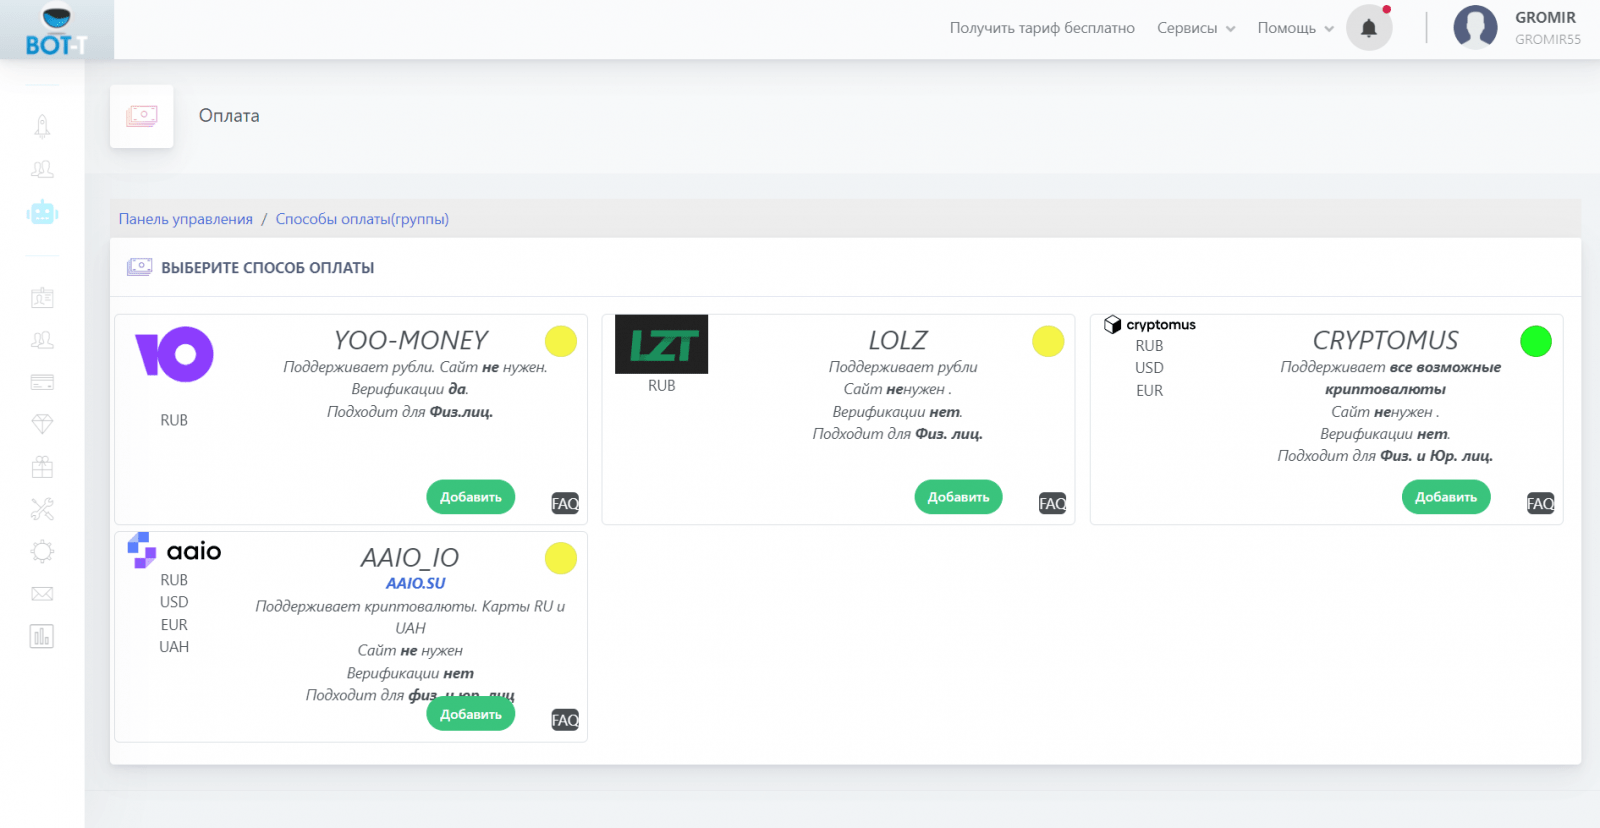This screenshot has height=828, width=1600.
Task: Open FAQ for LOLZ
Action: point(1052,503)
